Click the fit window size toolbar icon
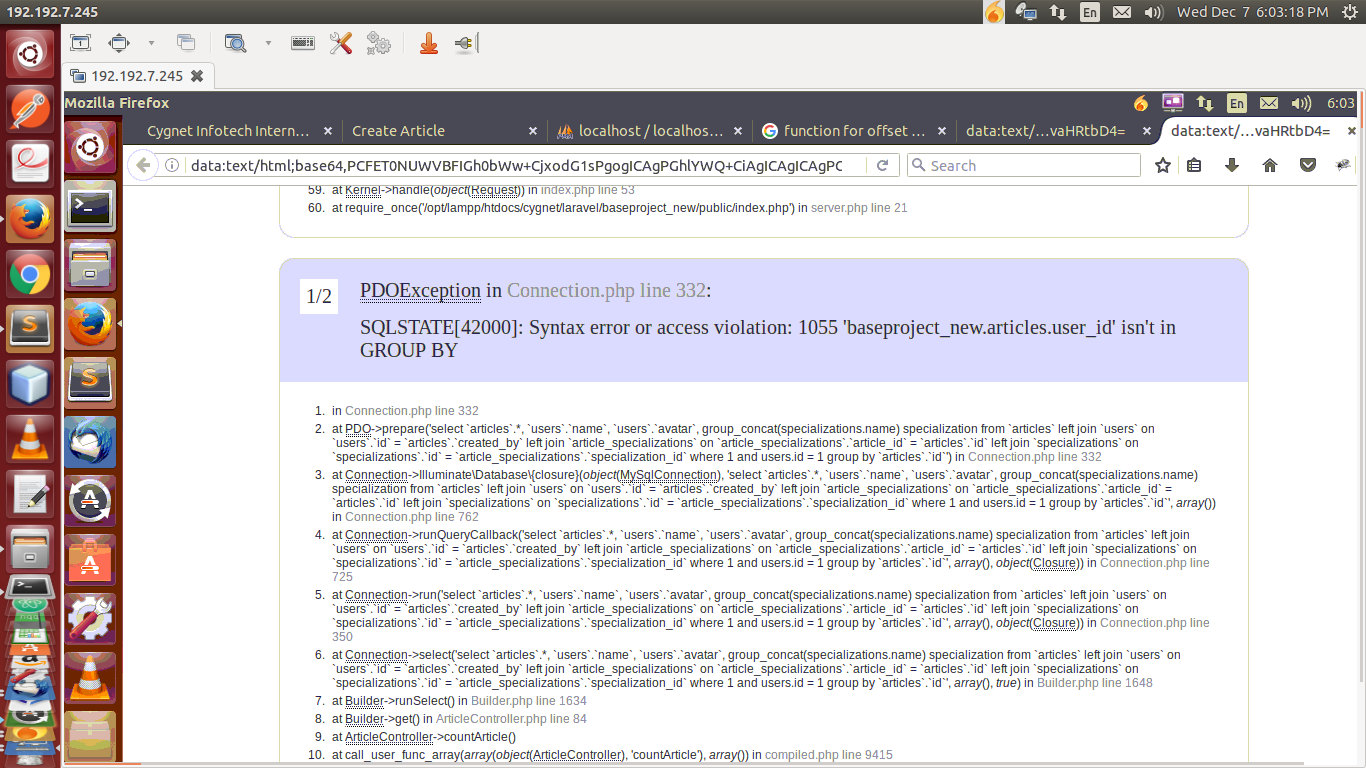Screen dimensions: 1366x768 [x=80, y=43]
